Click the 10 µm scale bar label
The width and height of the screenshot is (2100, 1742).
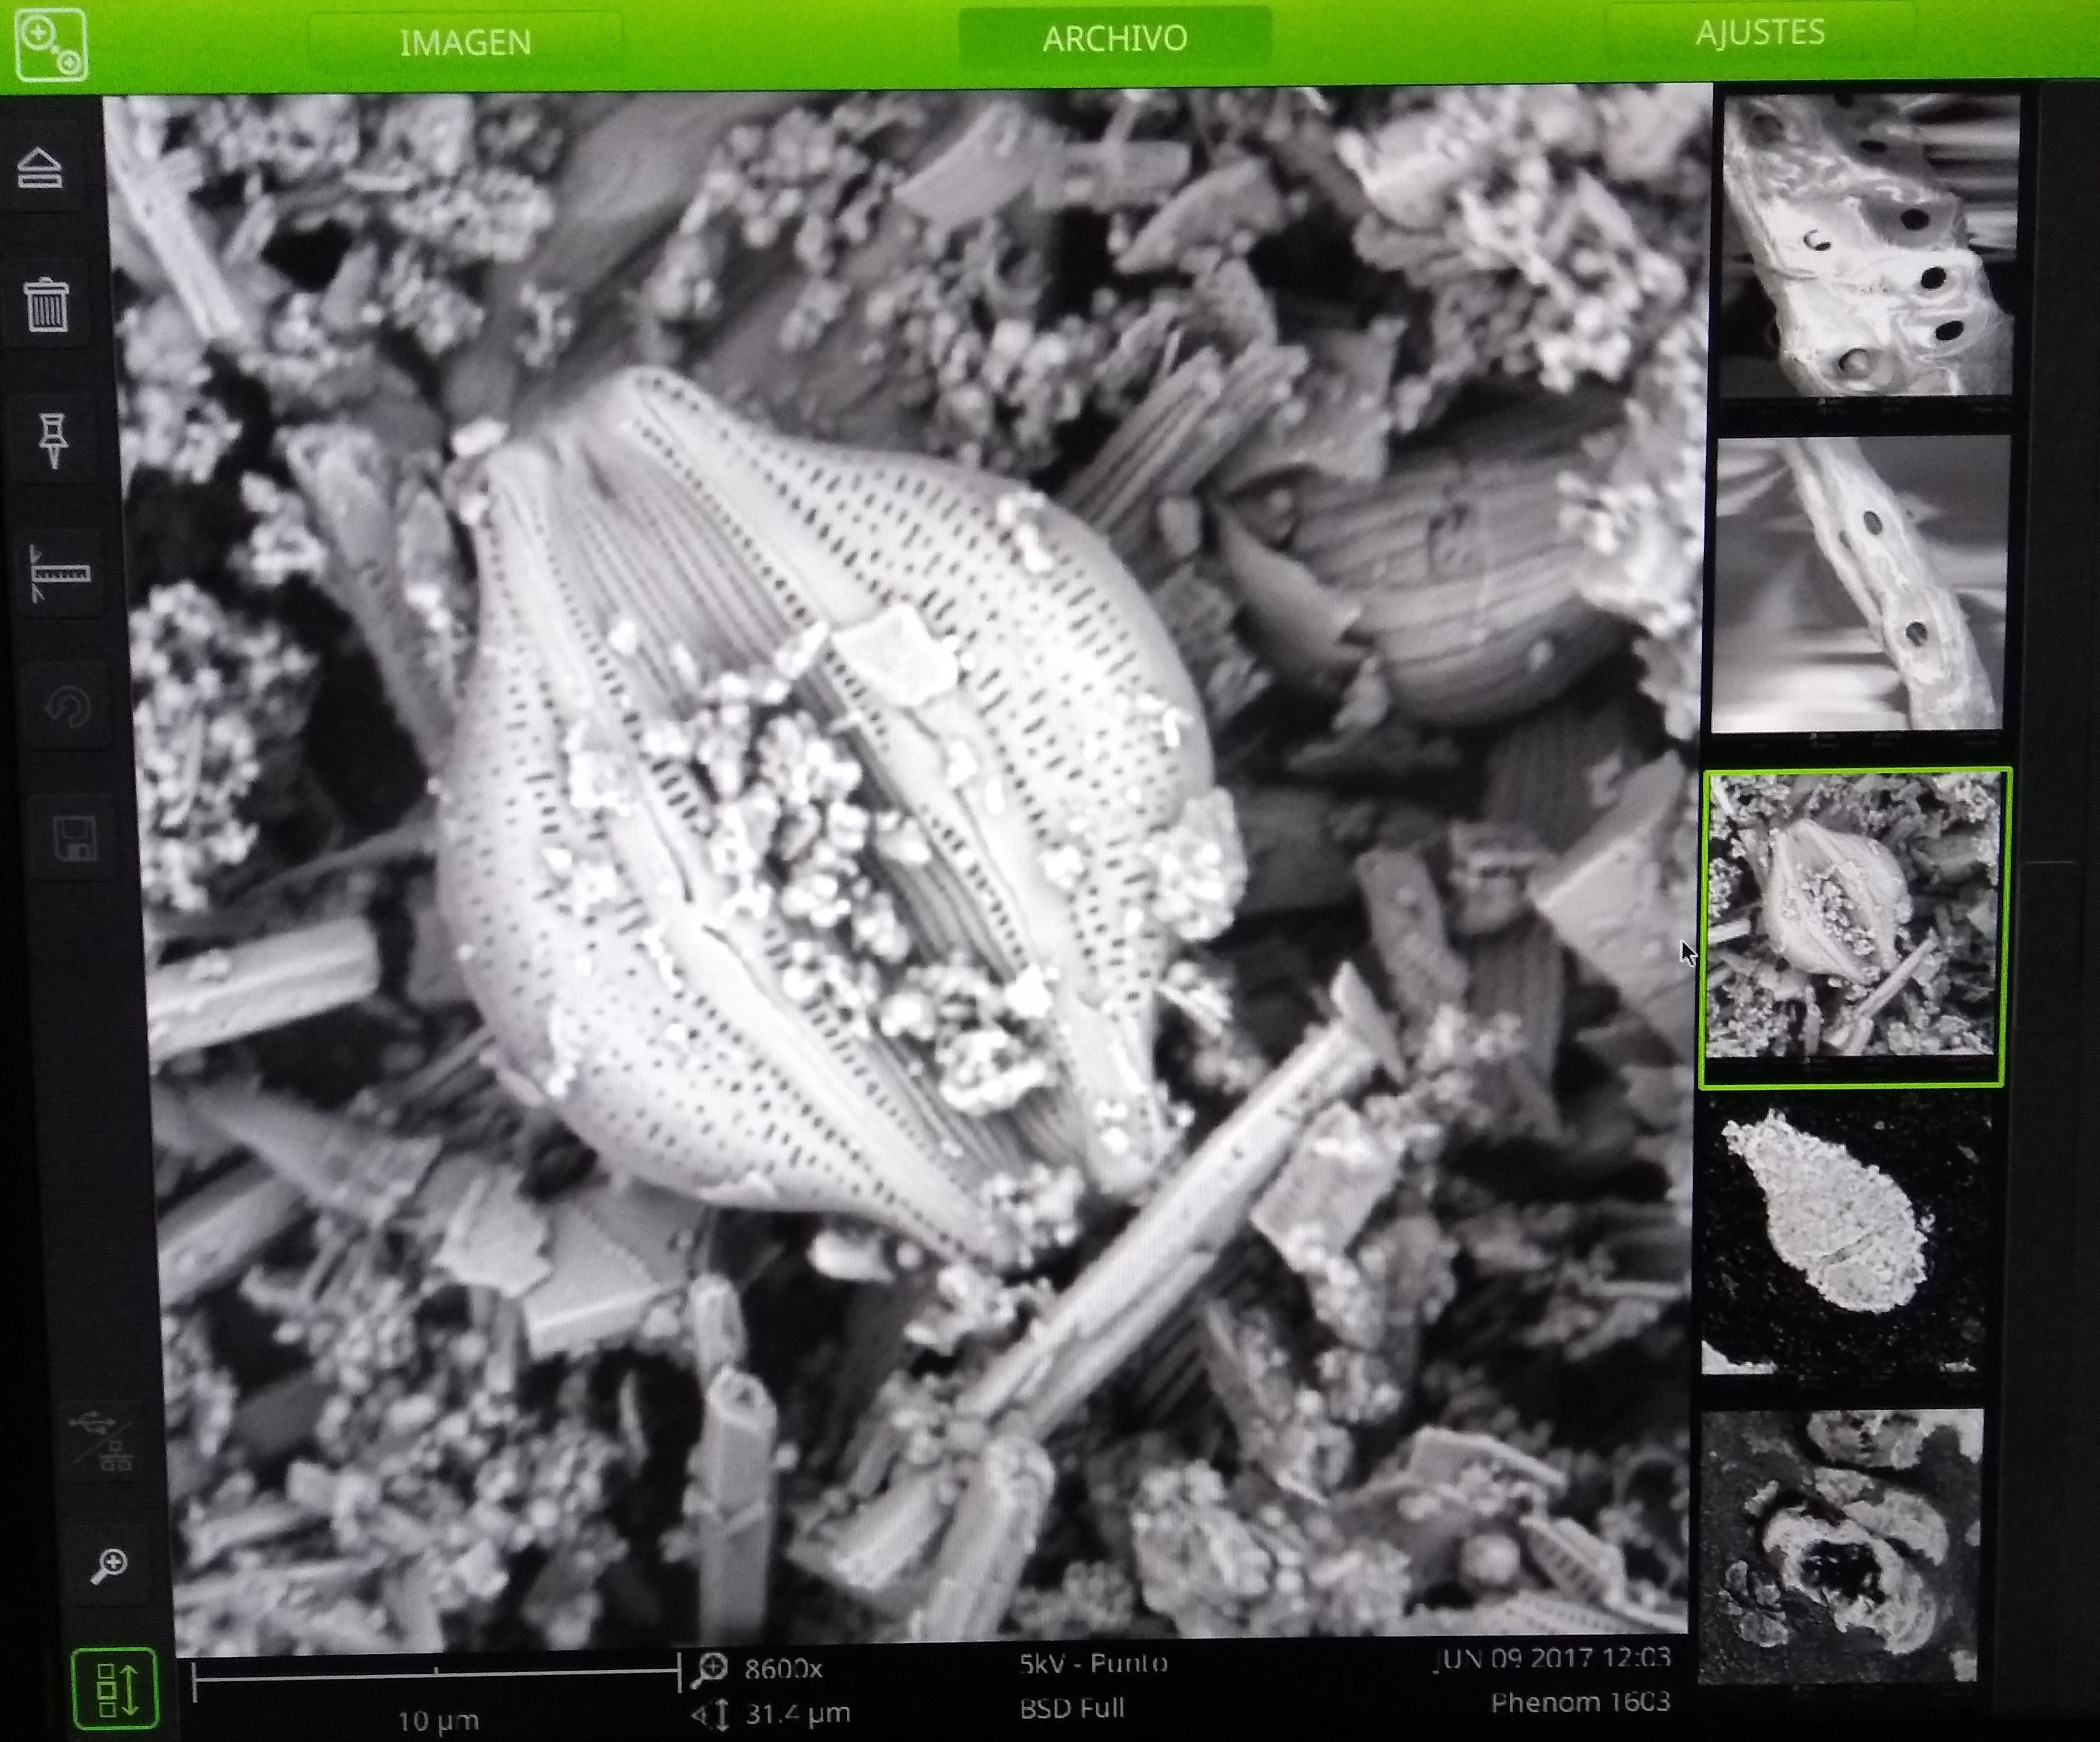(438, 1720)
